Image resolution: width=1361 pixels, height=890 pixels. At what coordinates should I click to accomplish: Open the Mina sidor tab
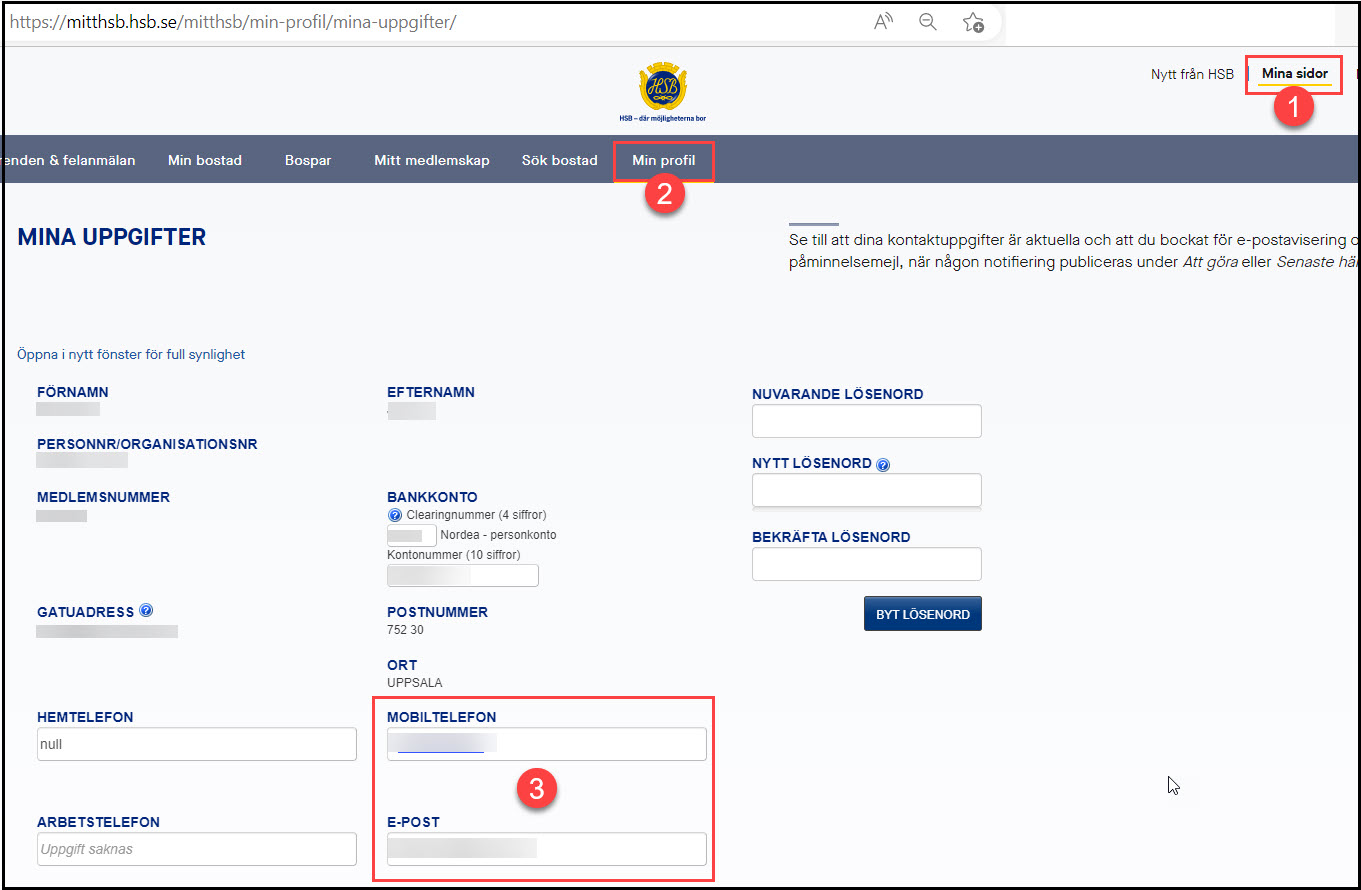(x=1294, y=74)
